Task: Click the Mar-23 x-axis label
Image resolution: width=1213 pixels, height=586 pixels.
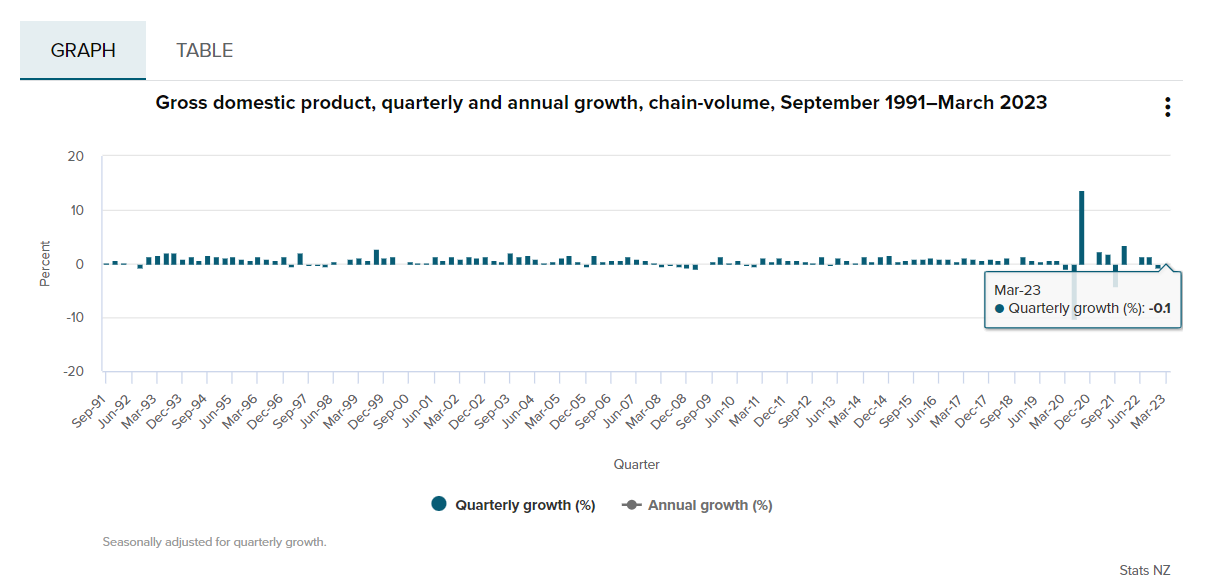Action: click(x=1154, y=409)
